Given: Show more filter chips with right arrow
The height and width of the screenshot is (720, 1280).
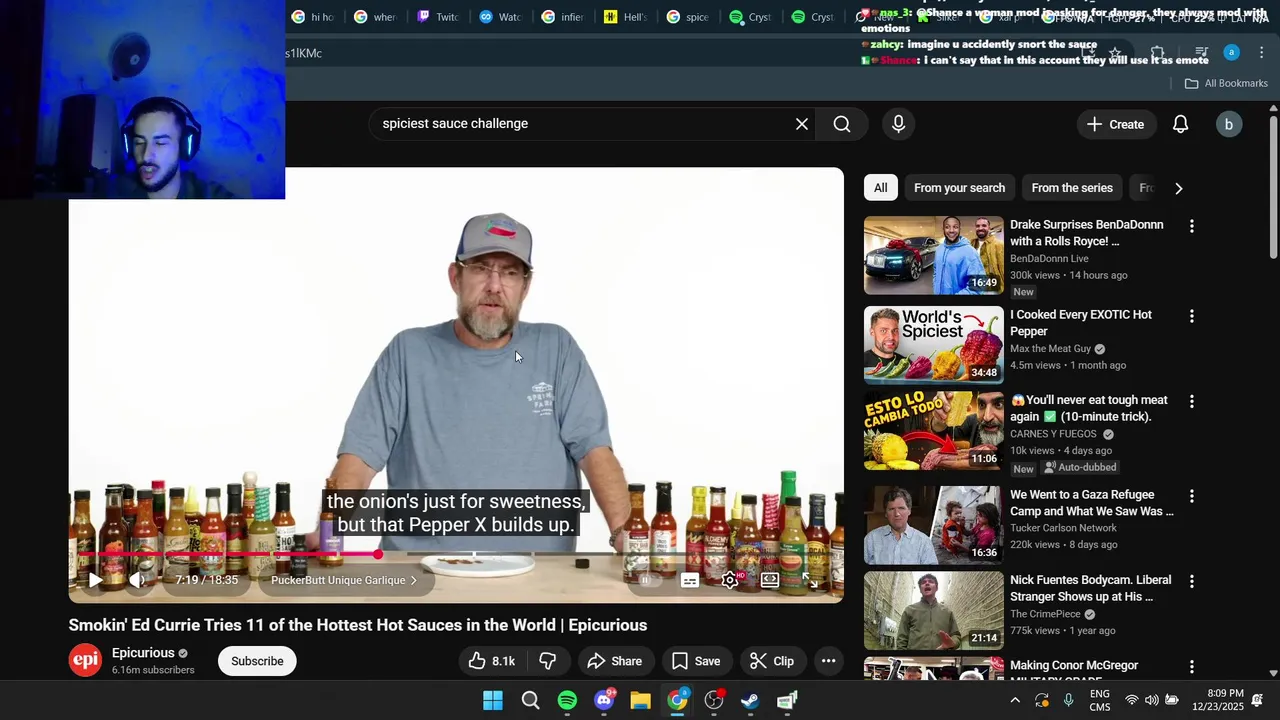Looking at the screenshot, I should [x=1178, y=188].
